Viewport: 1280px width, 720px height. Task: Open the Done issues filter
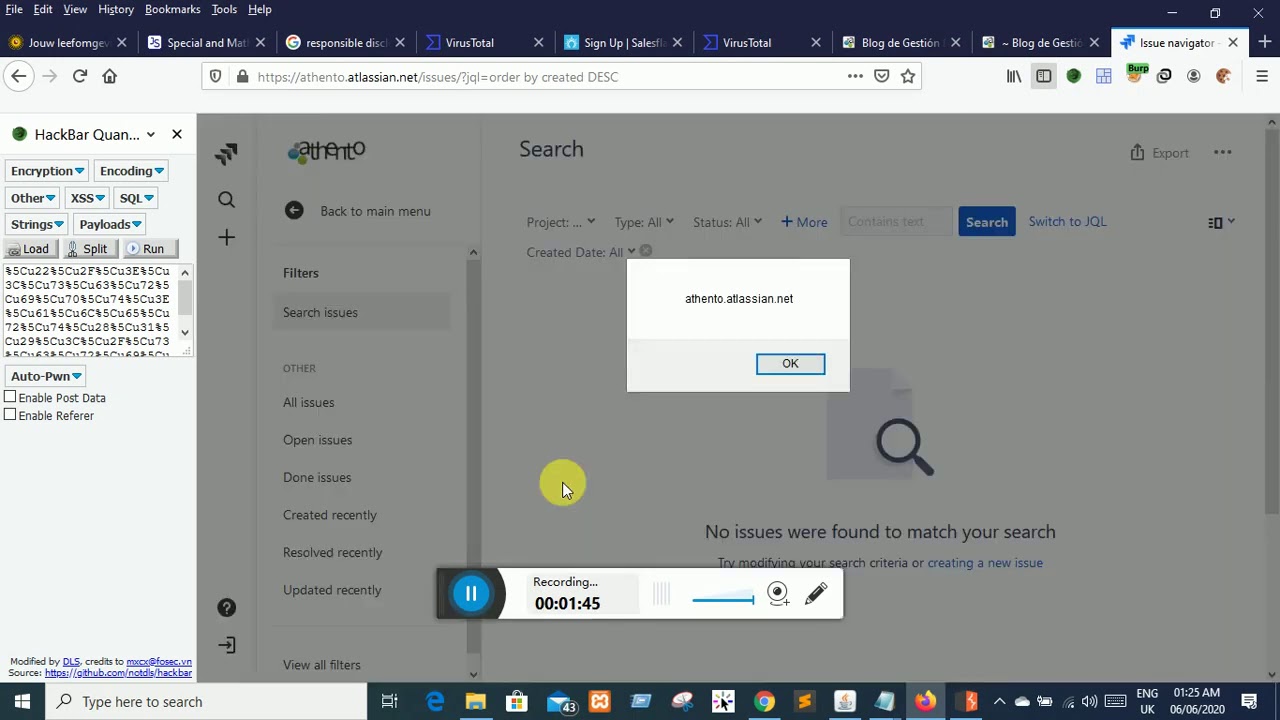coord(317,477)
